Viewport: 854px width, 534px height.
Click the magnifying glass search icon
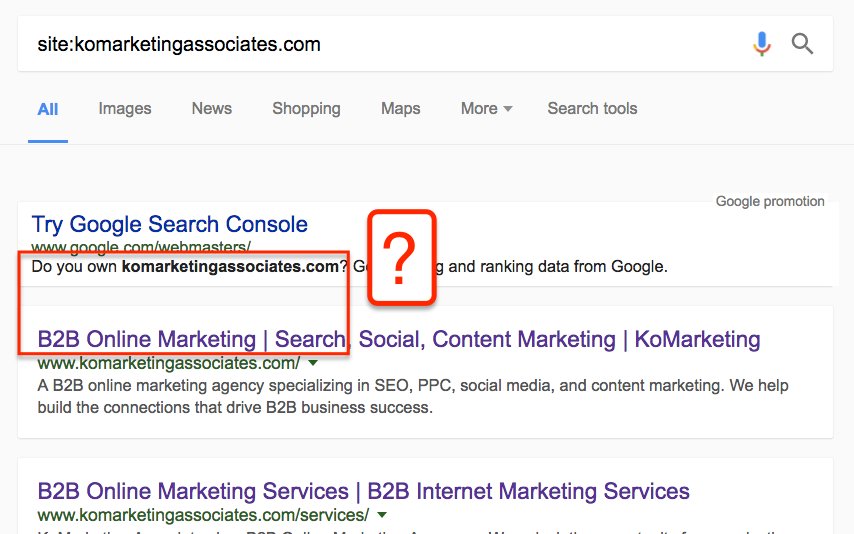point(802,44)
